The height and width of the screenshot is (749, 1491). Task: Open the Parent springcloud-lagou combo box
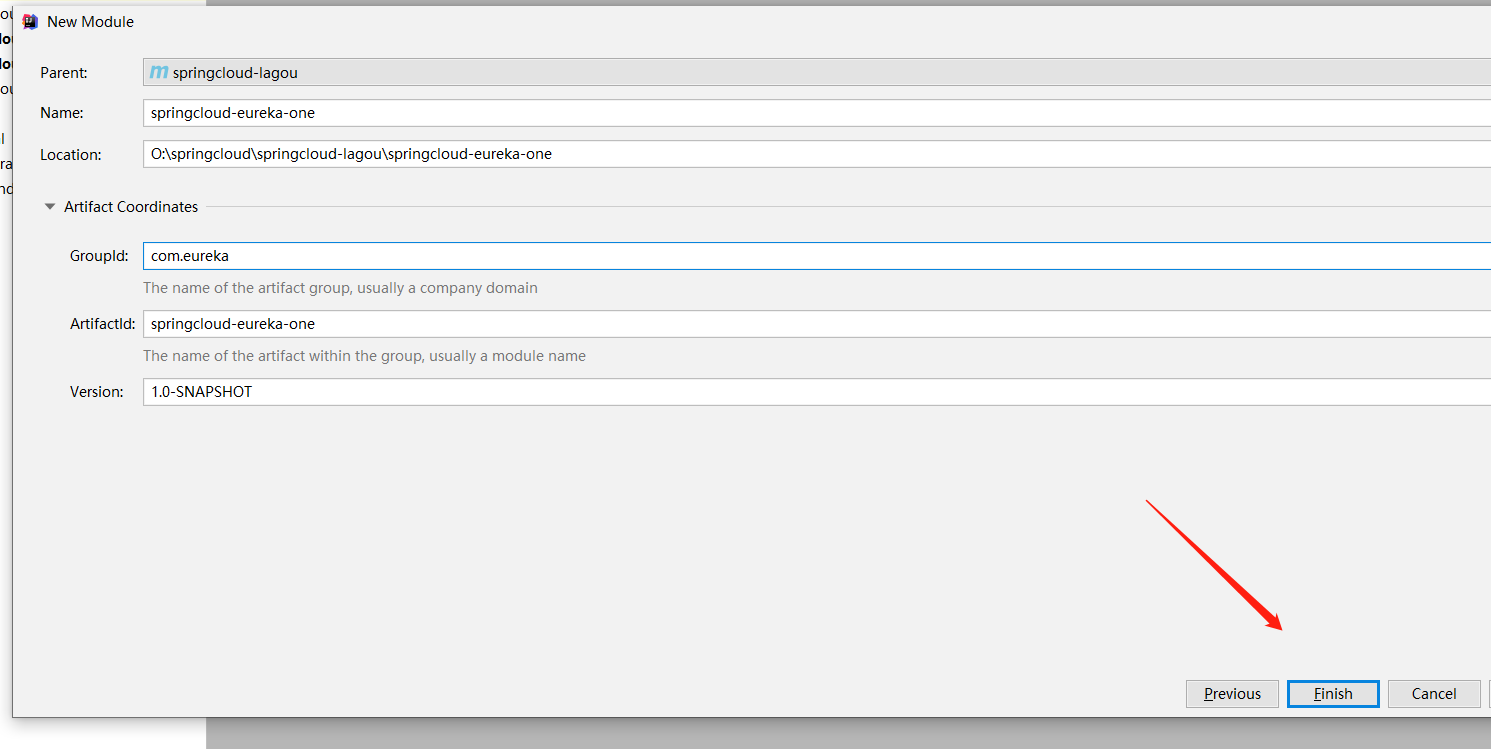(817, 72)
